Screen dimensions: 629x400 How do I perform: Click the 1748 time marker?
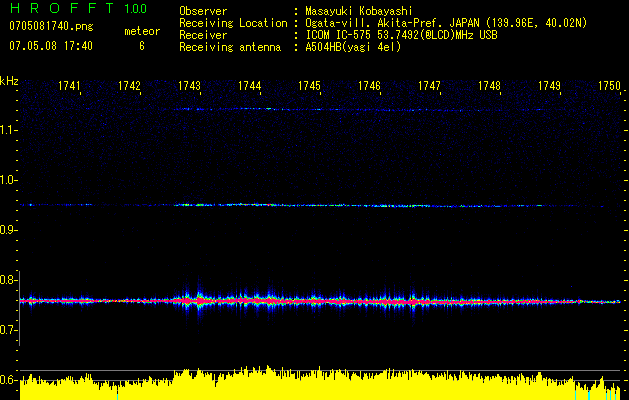pos(489,87)
